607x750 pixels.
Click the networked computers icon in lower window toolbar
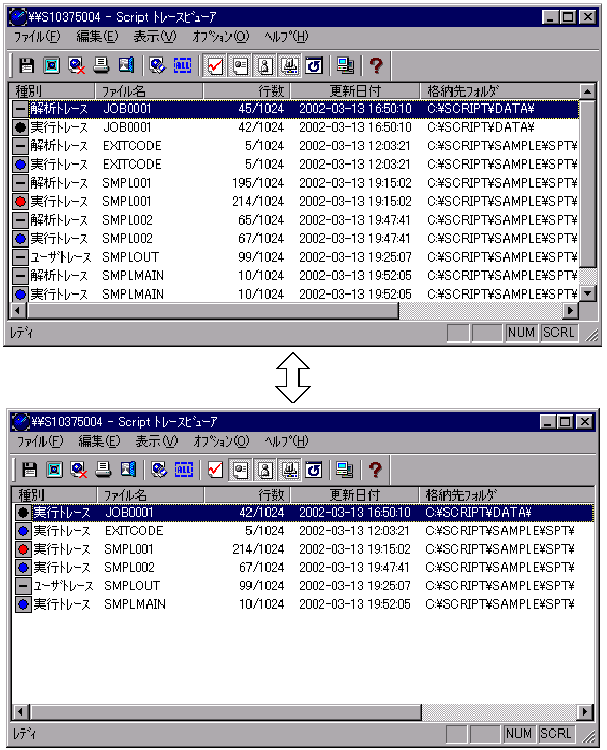(x=344, y=470)
